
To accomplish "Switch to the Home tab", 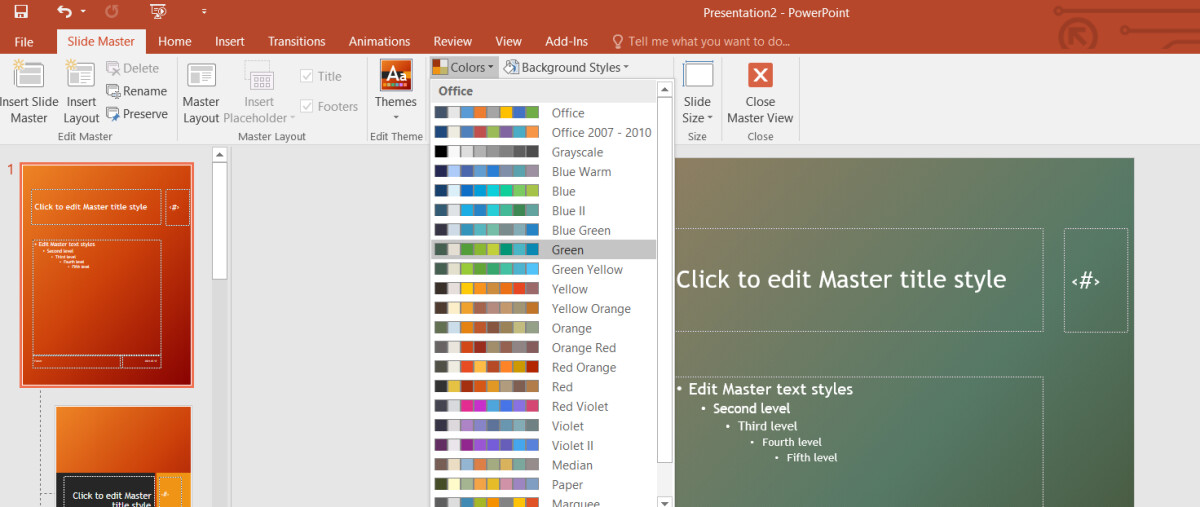I will pyautogui.click(x=175, y=41).
